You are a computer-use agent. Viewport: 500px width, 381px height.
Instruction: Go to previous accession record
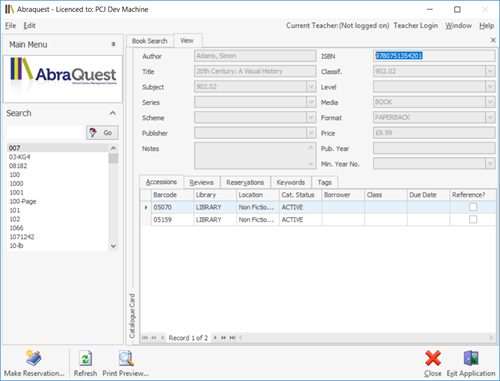(162, 338)
